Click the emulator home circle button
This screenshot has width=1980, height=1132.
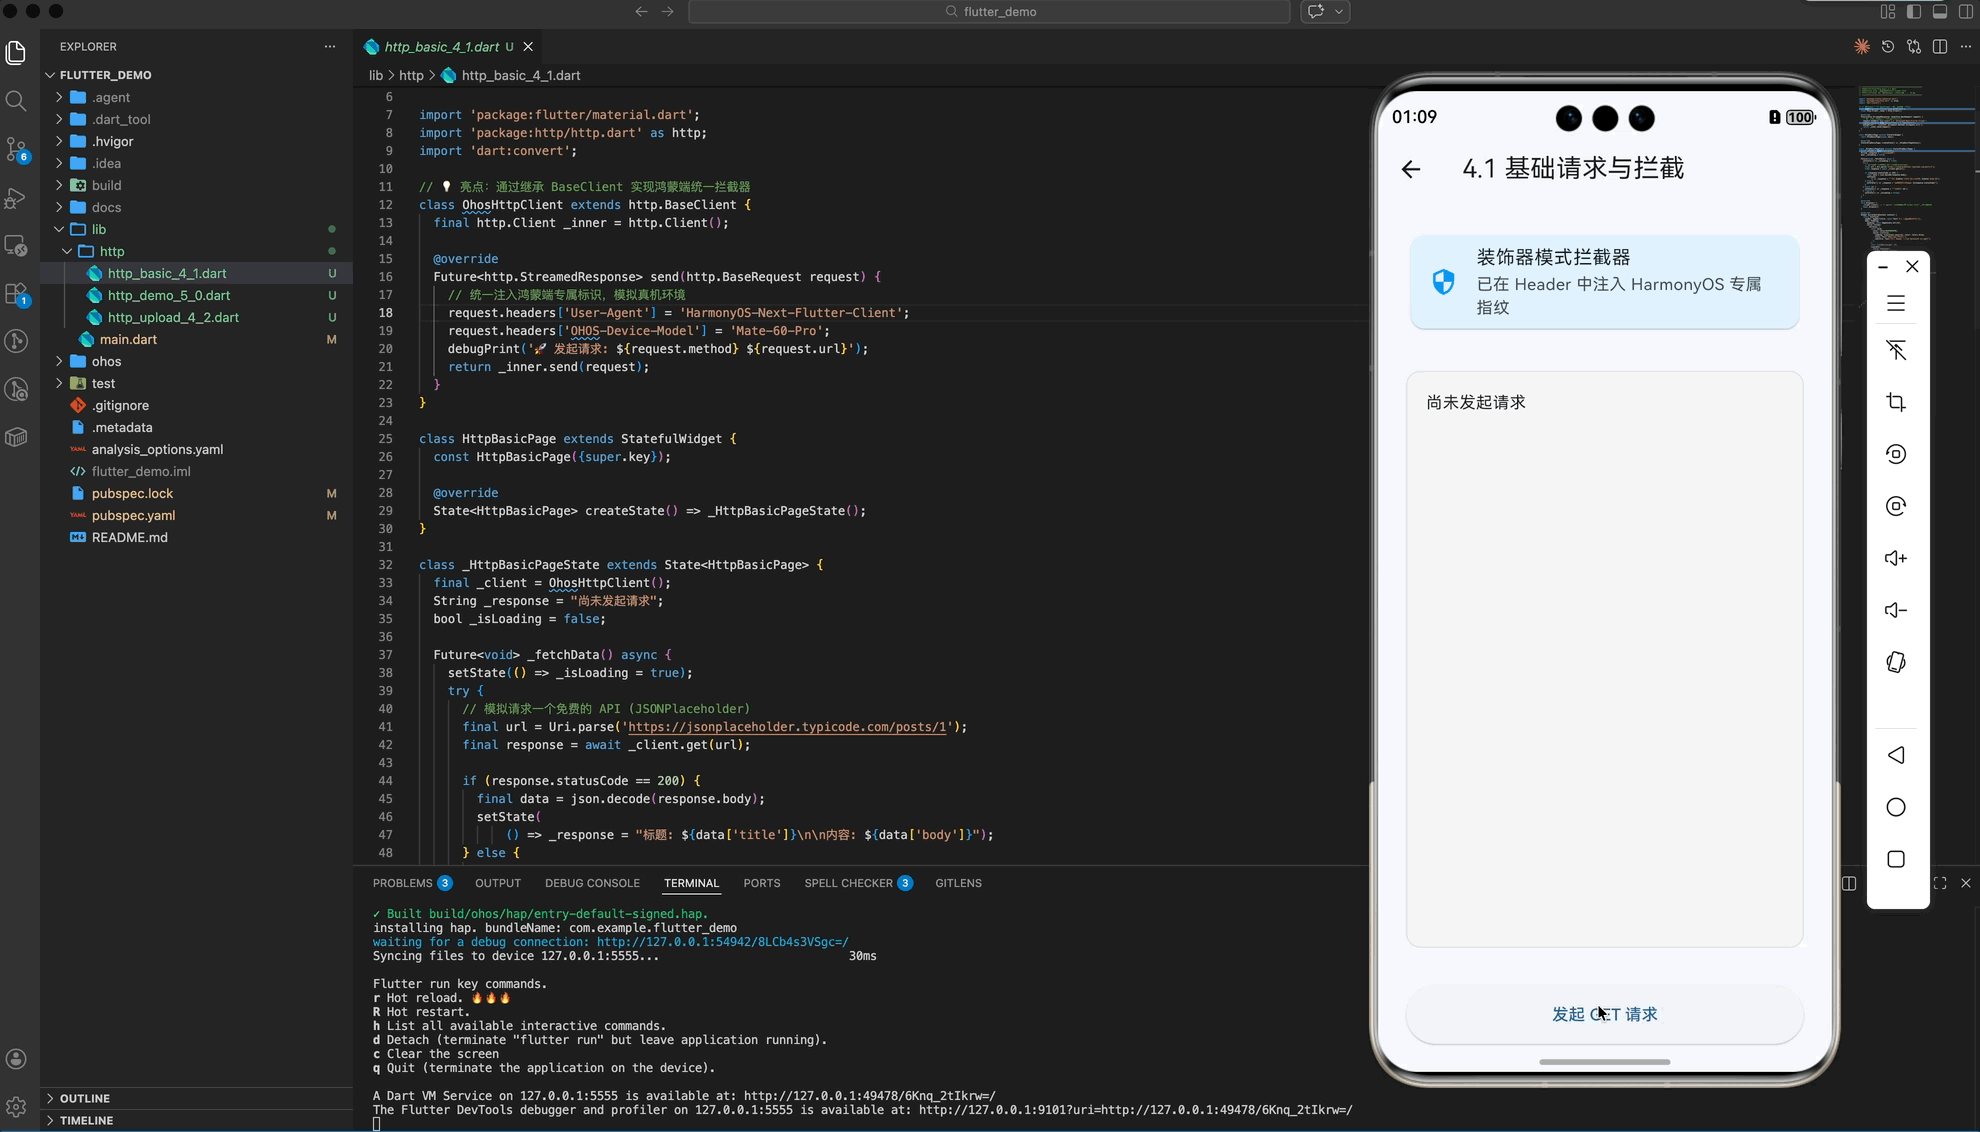[1896, 807]
